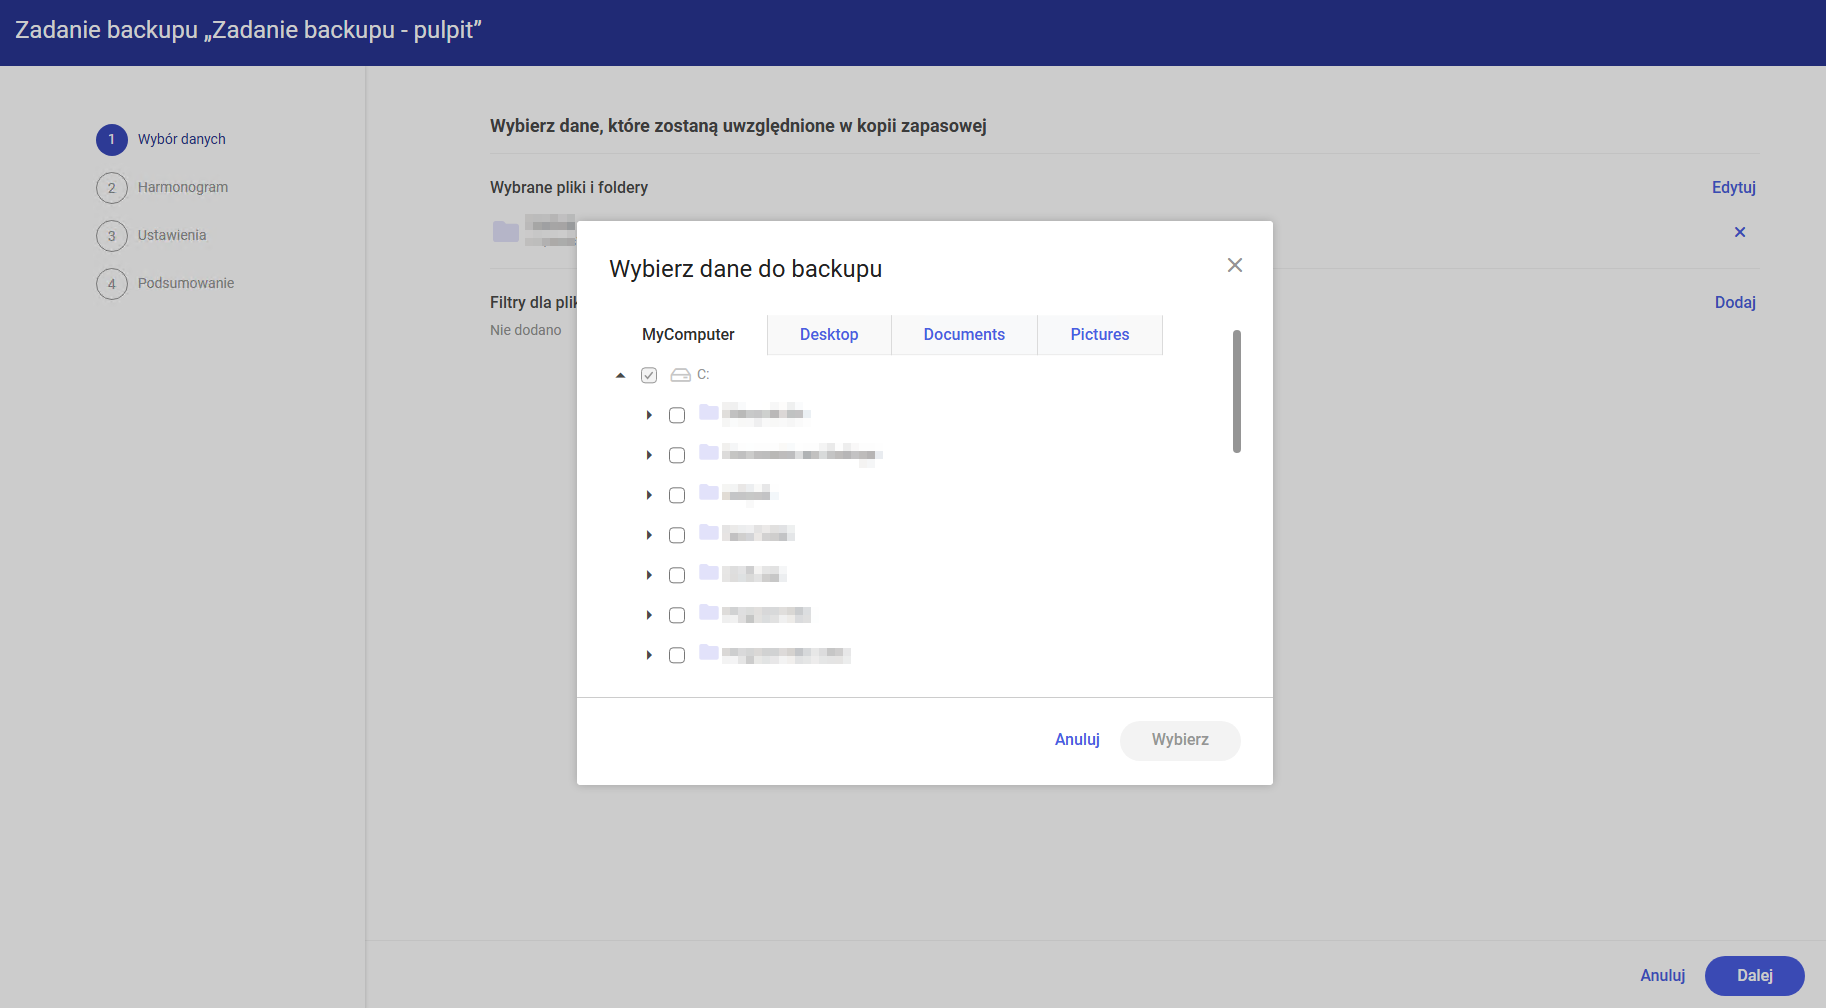Click Anuluj in the wizard footer

click(x=1663, y=976)
